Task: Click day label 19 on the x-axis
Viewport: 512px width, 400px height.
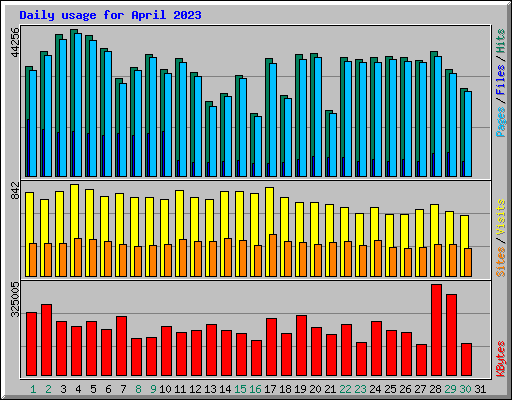Action: [x=300, y=389]
